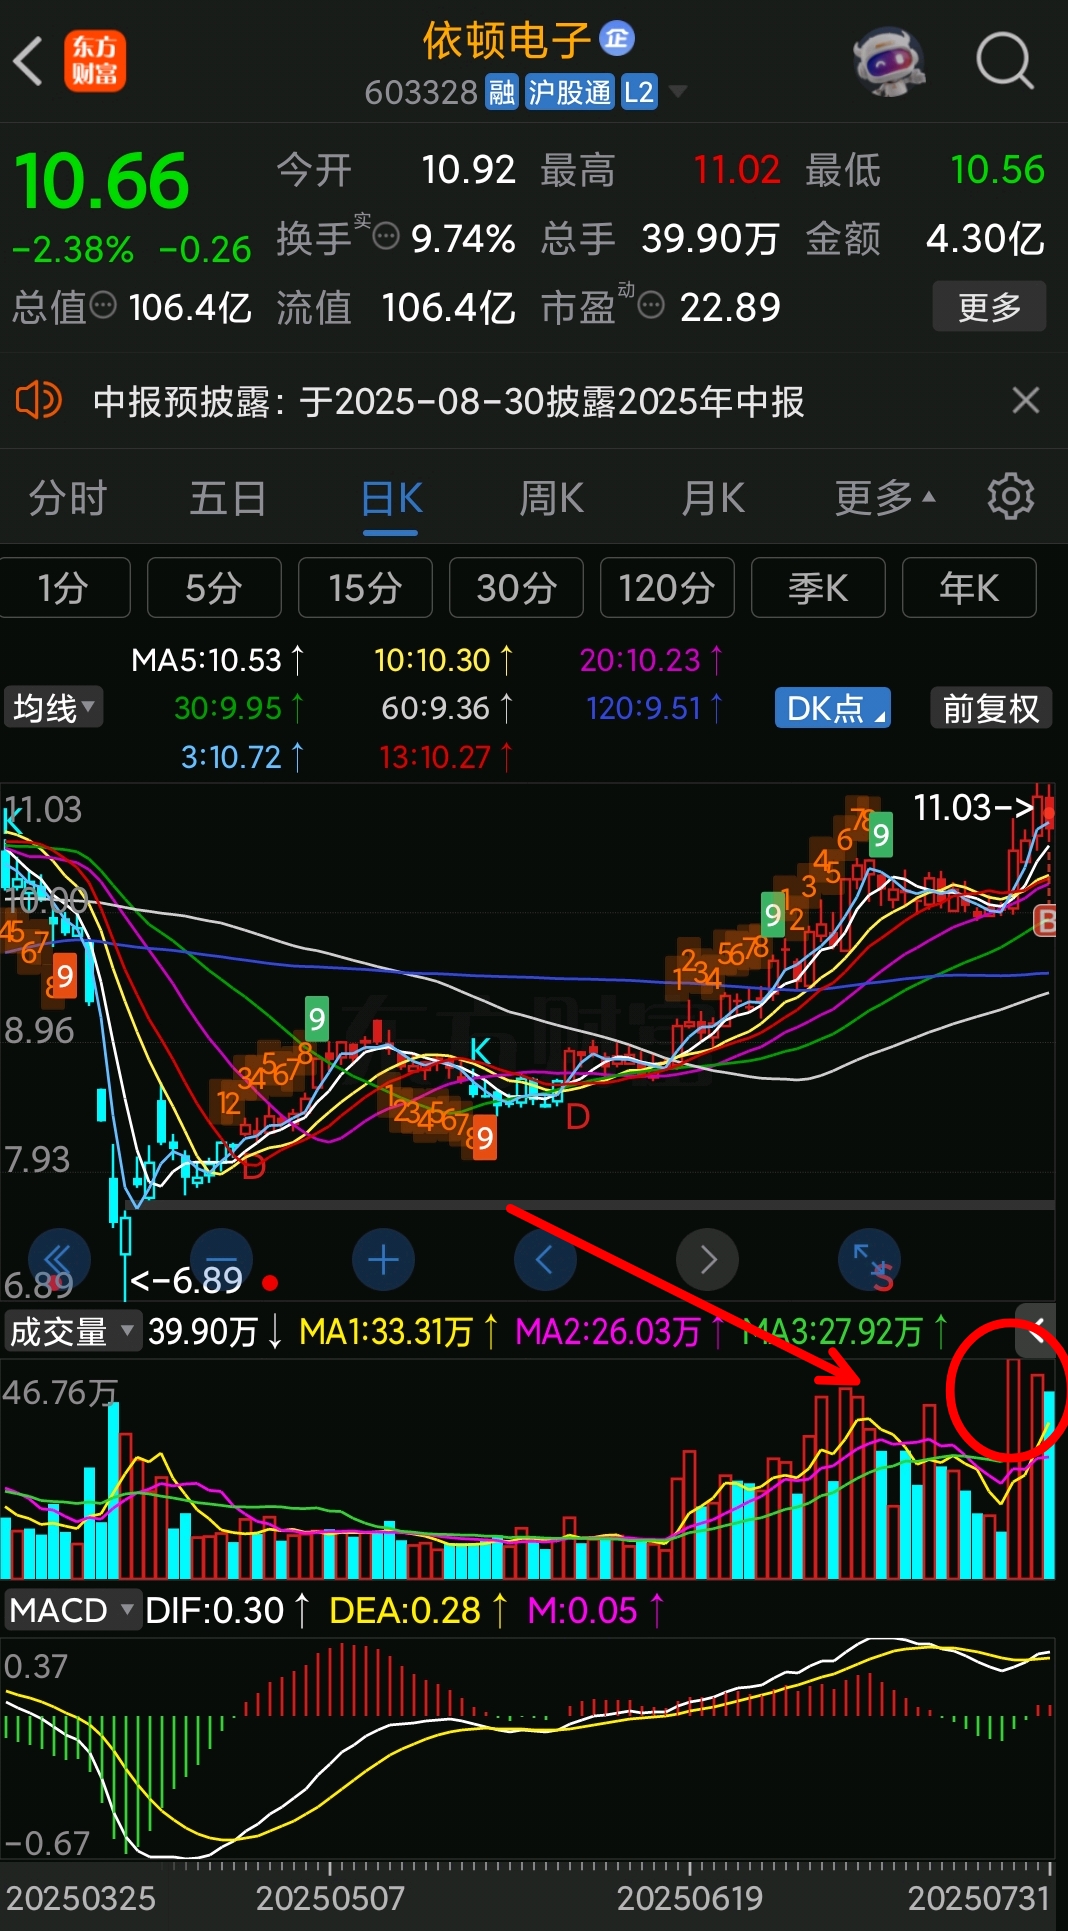Tap the 企 badge beside stock name
Screen dimensions: 1068x1931
[x=617, y=39]
